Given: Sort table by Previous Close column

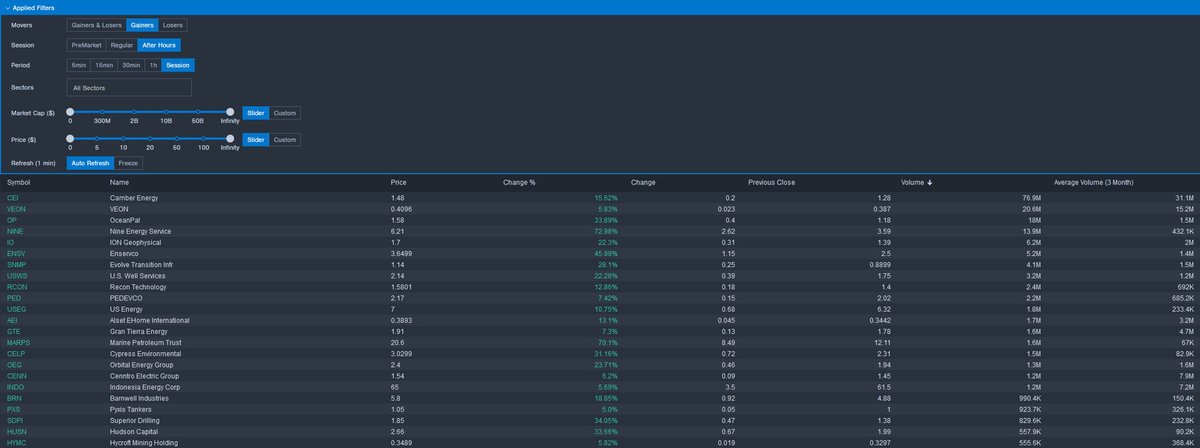Looking at the screenshot, I should [771, 183].
